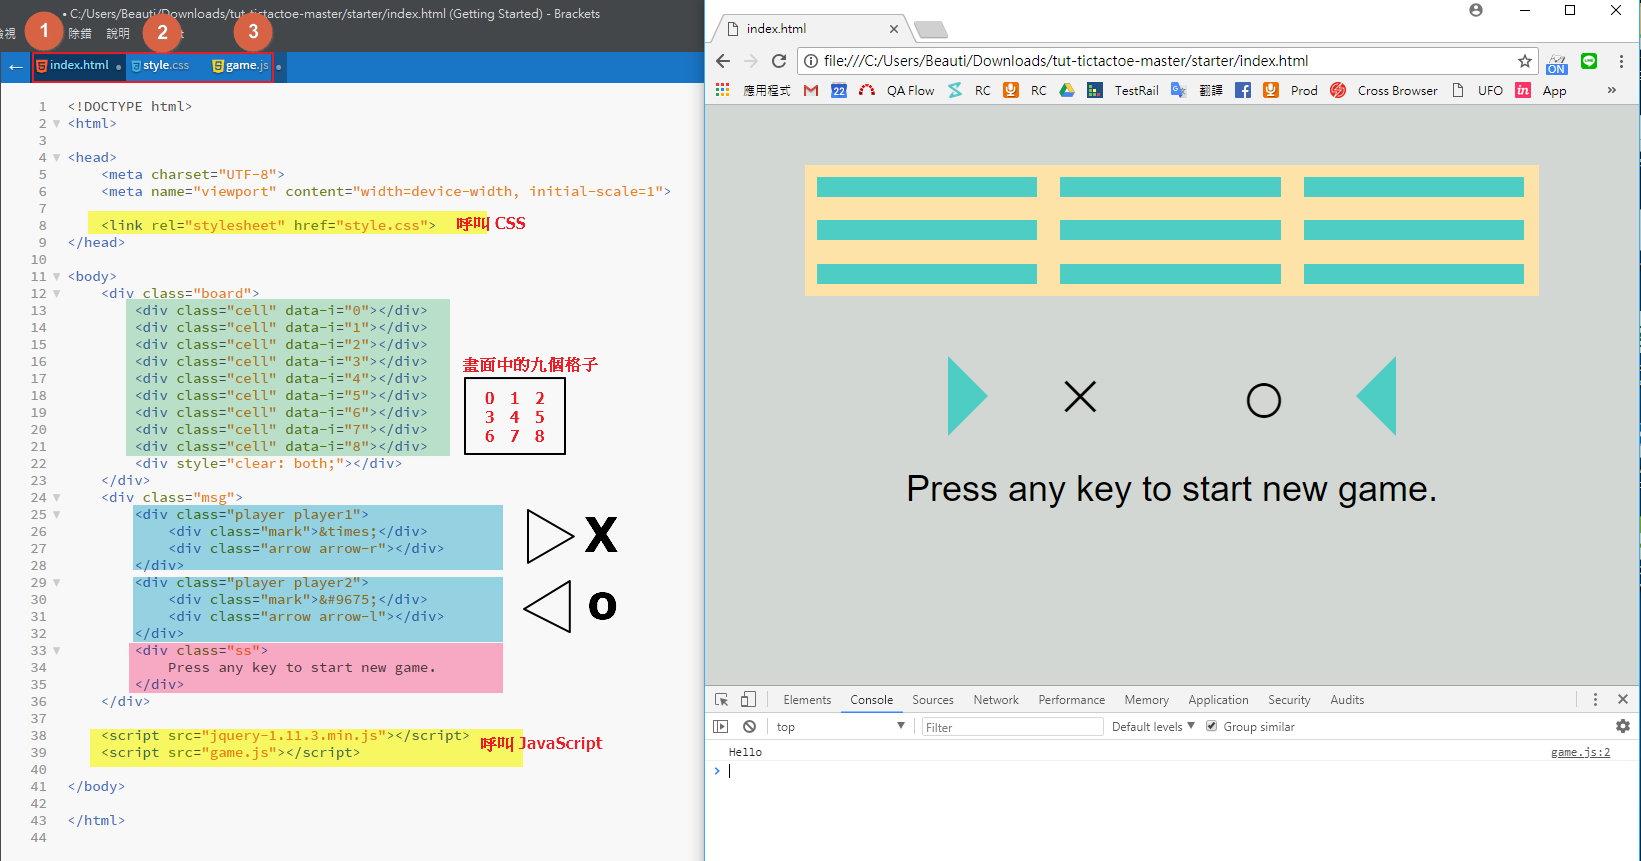Go back with the Brackets left arrow

click(x=15, y=67)
